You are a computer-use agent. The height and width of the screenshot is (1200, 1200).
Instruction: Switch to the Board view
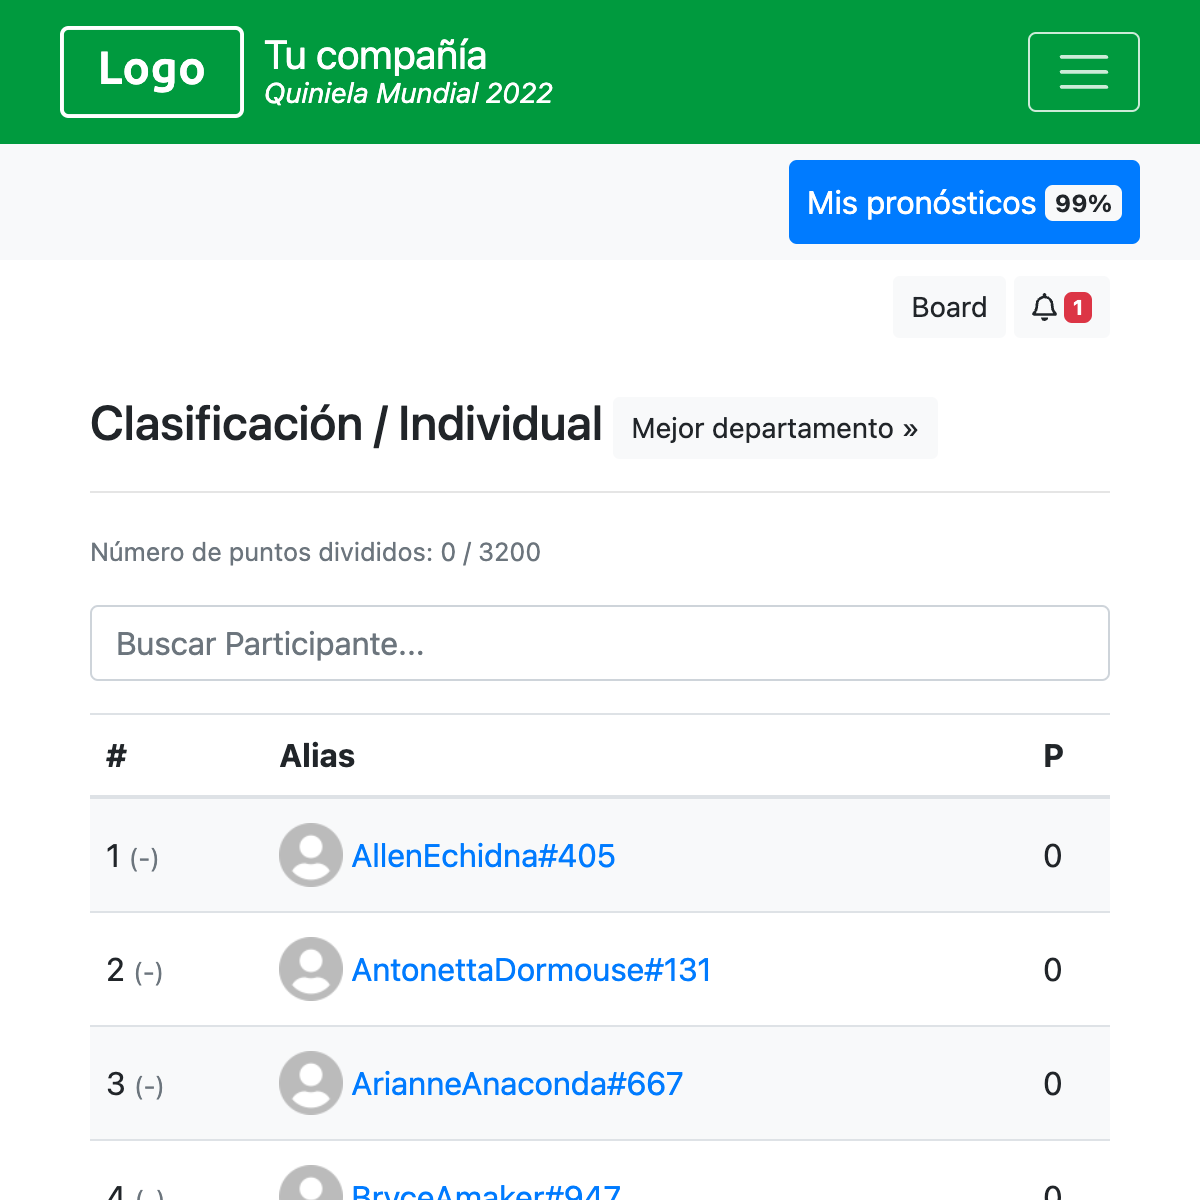tap(948, 307)
